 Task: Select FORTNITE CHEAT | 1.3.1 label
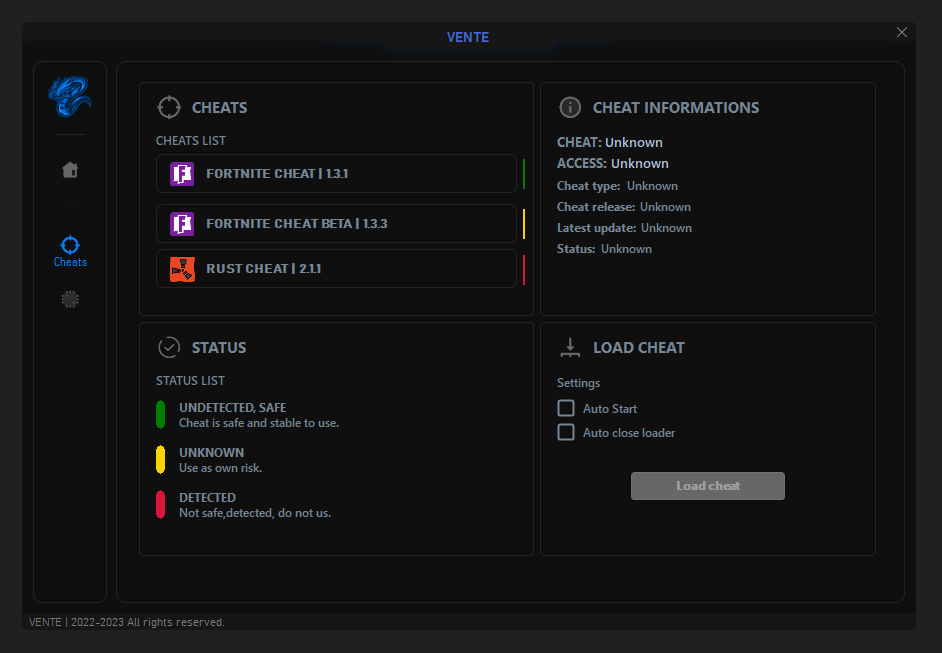pos(277,174)
